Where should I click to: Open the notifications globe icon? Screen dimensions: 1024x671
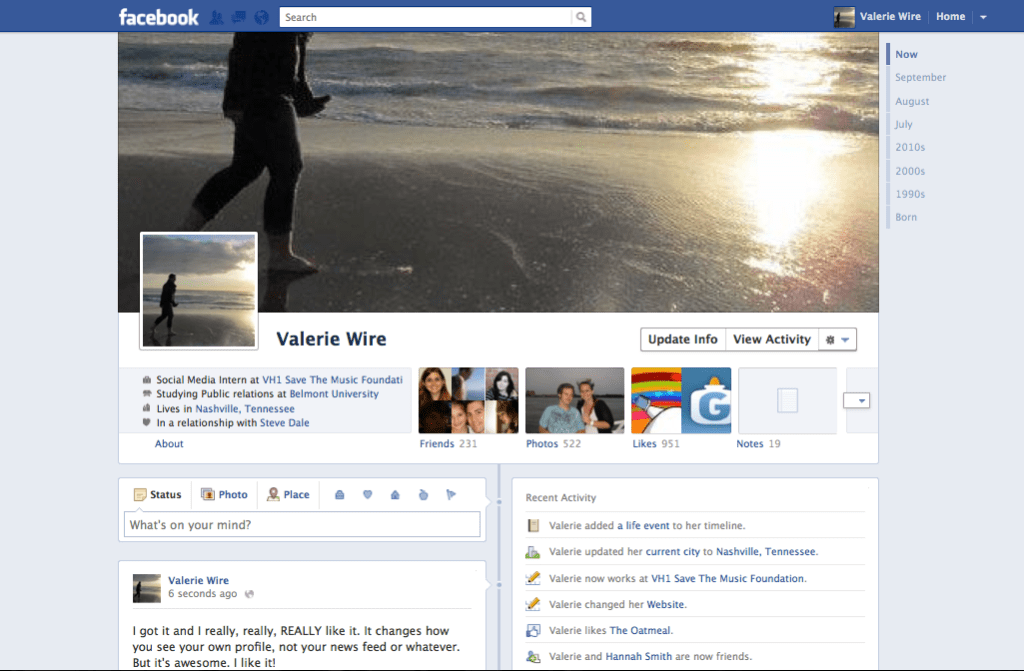261,17
